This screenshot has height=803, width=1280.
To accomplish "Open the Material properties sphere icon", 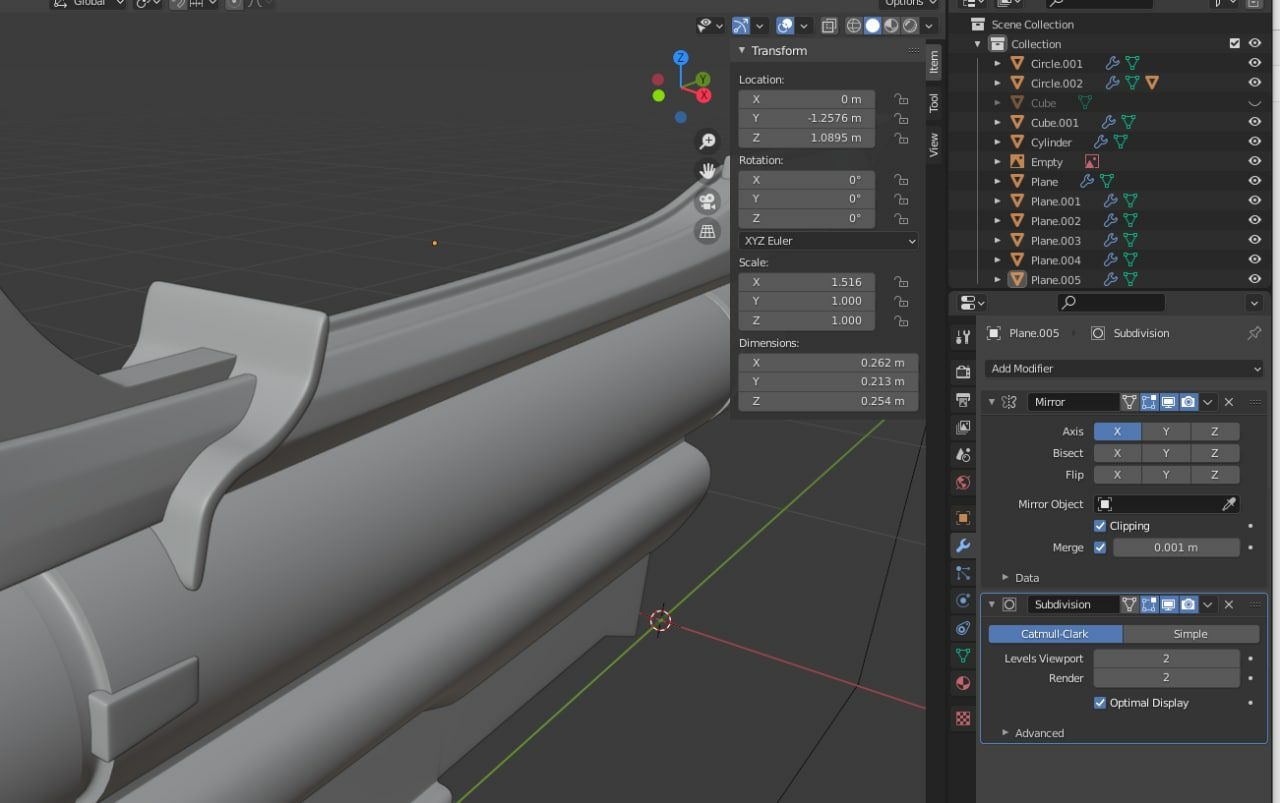I will point(963,684).
